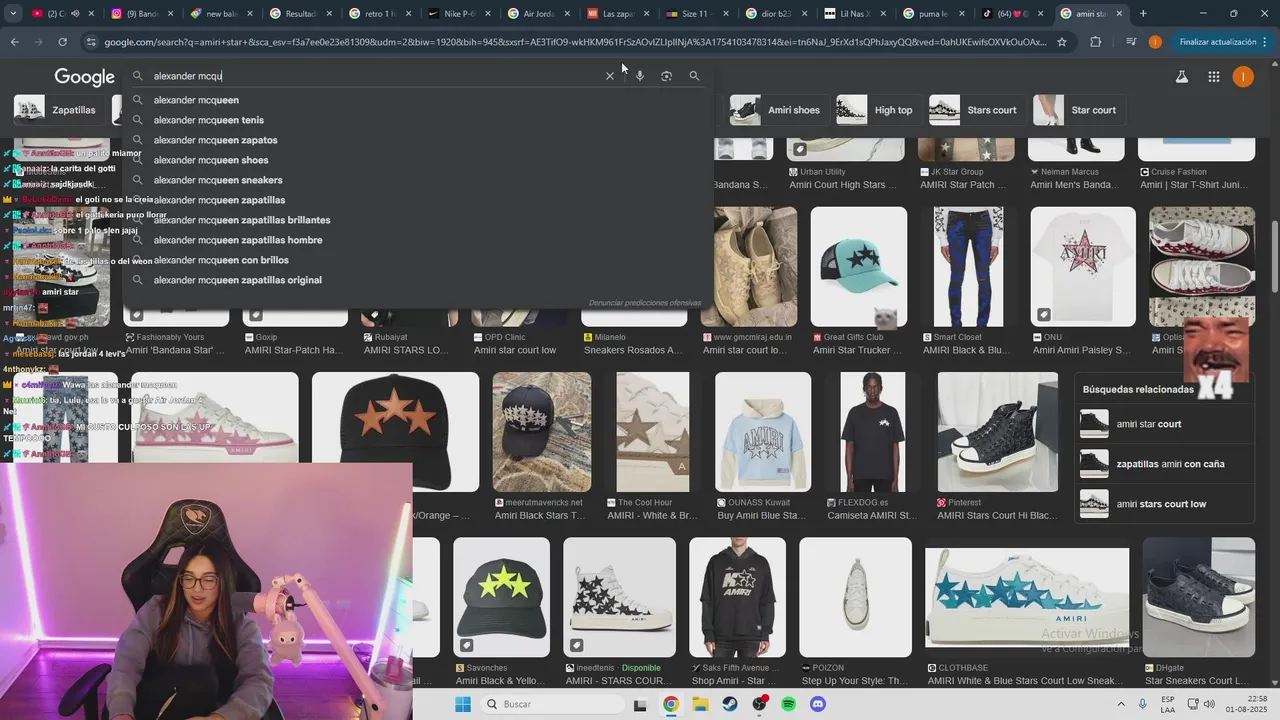Open Amiri paisley star t-shirt image
The height and width of the screenshot is (720, 1280).
tap(1083, 267)
